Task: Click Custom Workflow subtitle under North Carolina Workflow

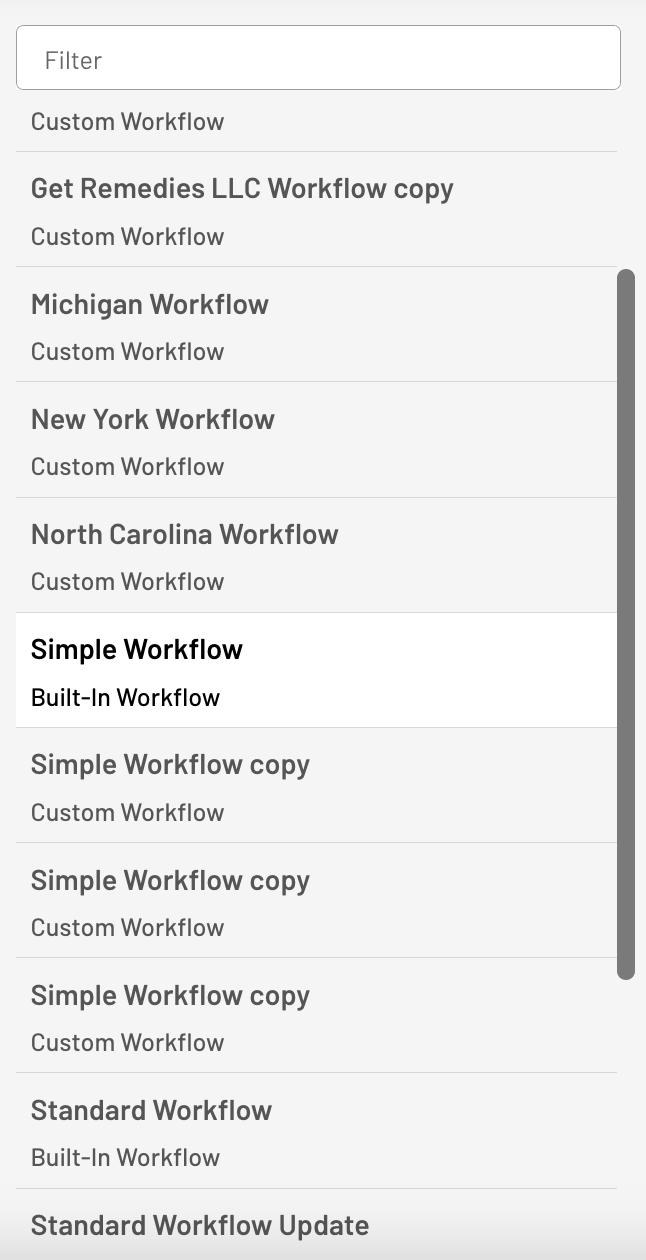Action: pos(127,582)
